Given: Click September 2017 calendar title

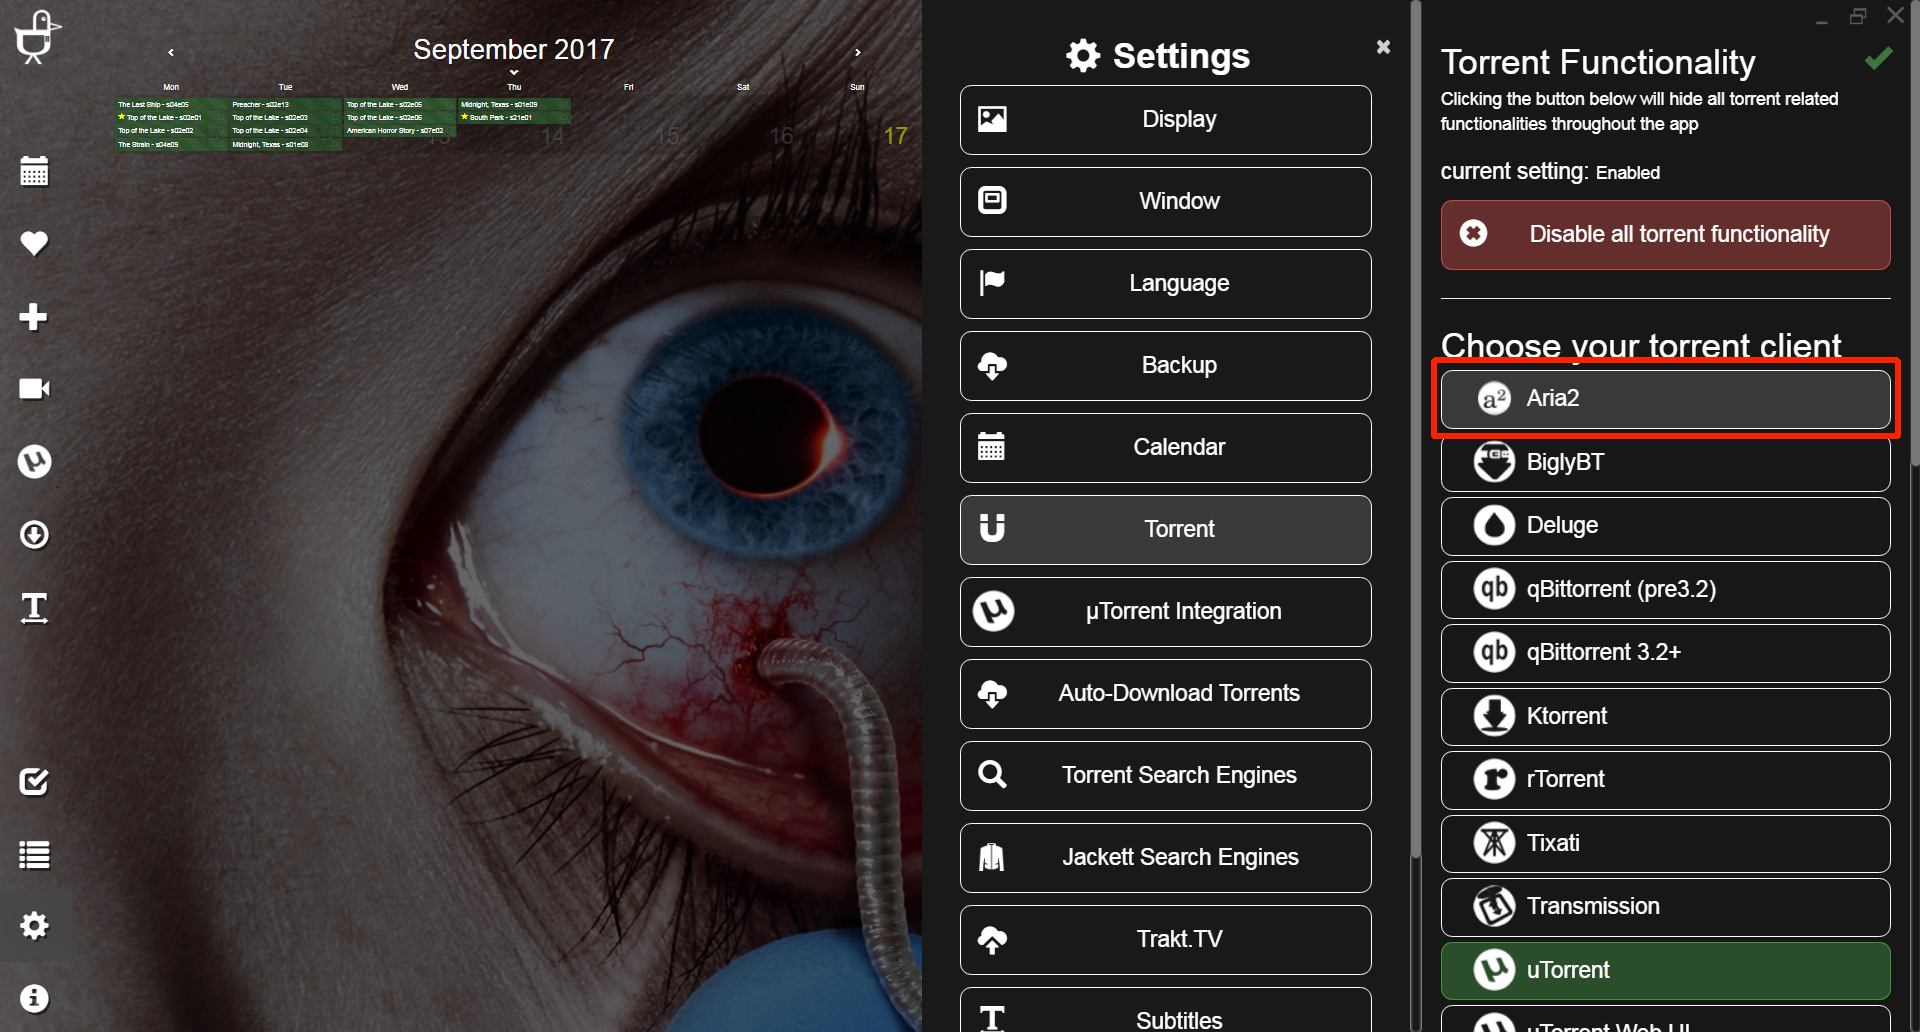Looking at the screenshot, I should (514, 49).
